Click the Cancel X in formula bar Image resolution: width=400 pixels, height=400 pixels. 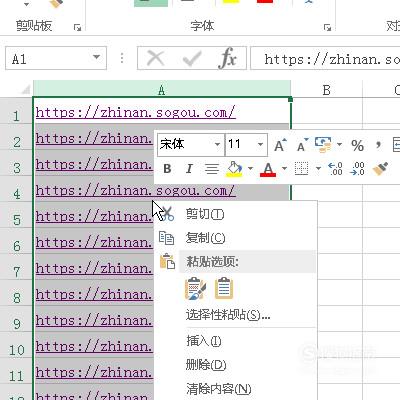coord(156,59)
